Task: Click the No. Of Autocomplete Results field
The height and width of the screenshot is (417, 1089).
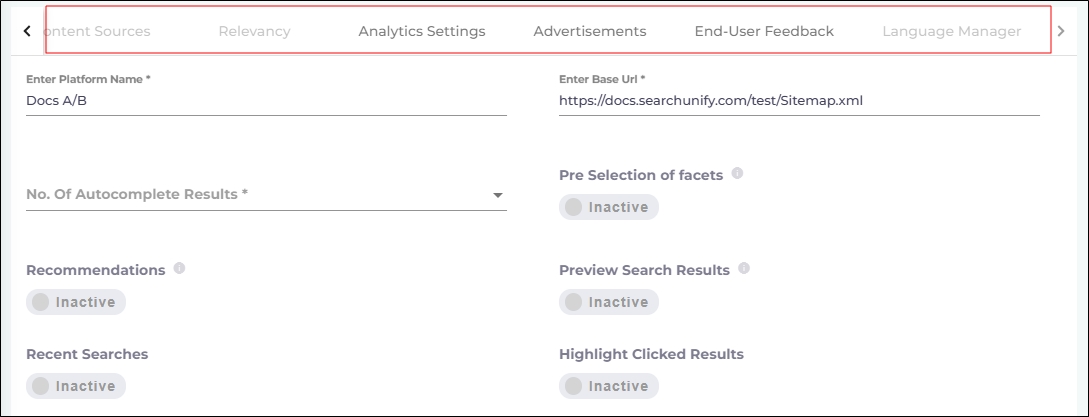Action: [x=250, y=195]
